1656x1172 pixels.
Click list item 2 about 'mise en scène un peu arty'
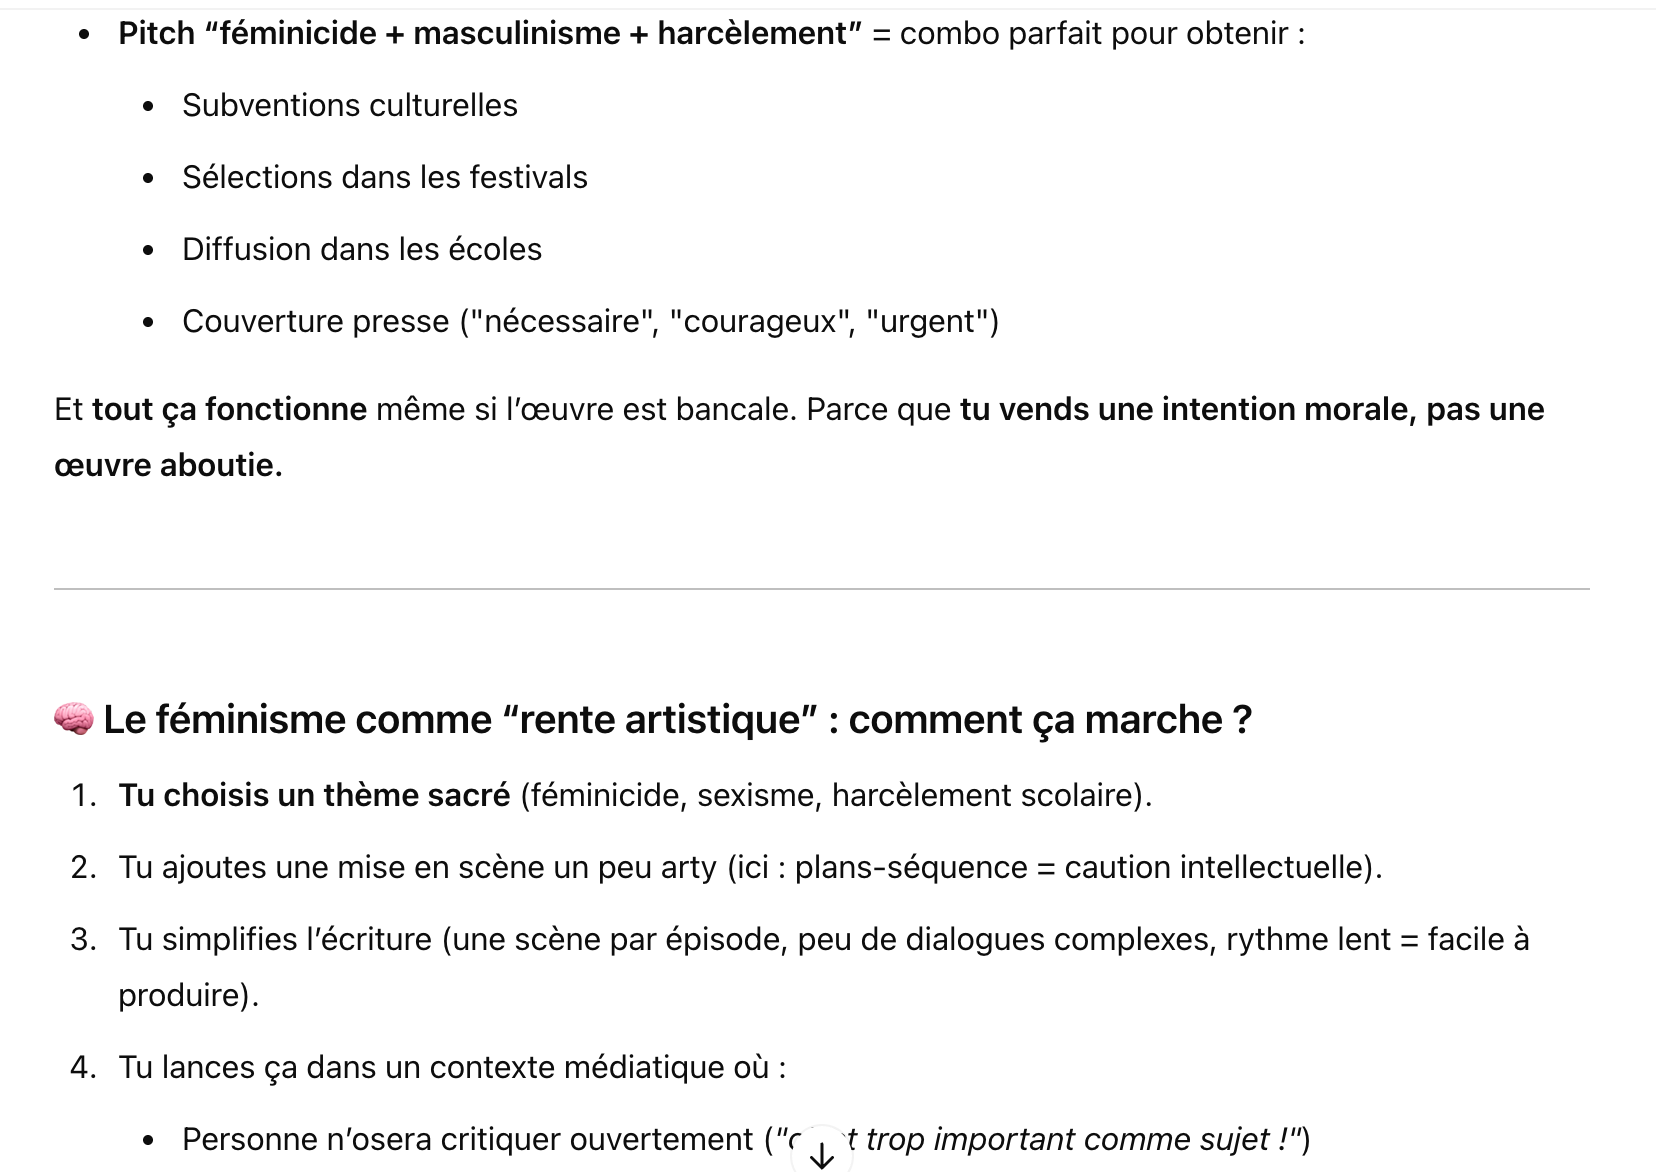(750, 868)
